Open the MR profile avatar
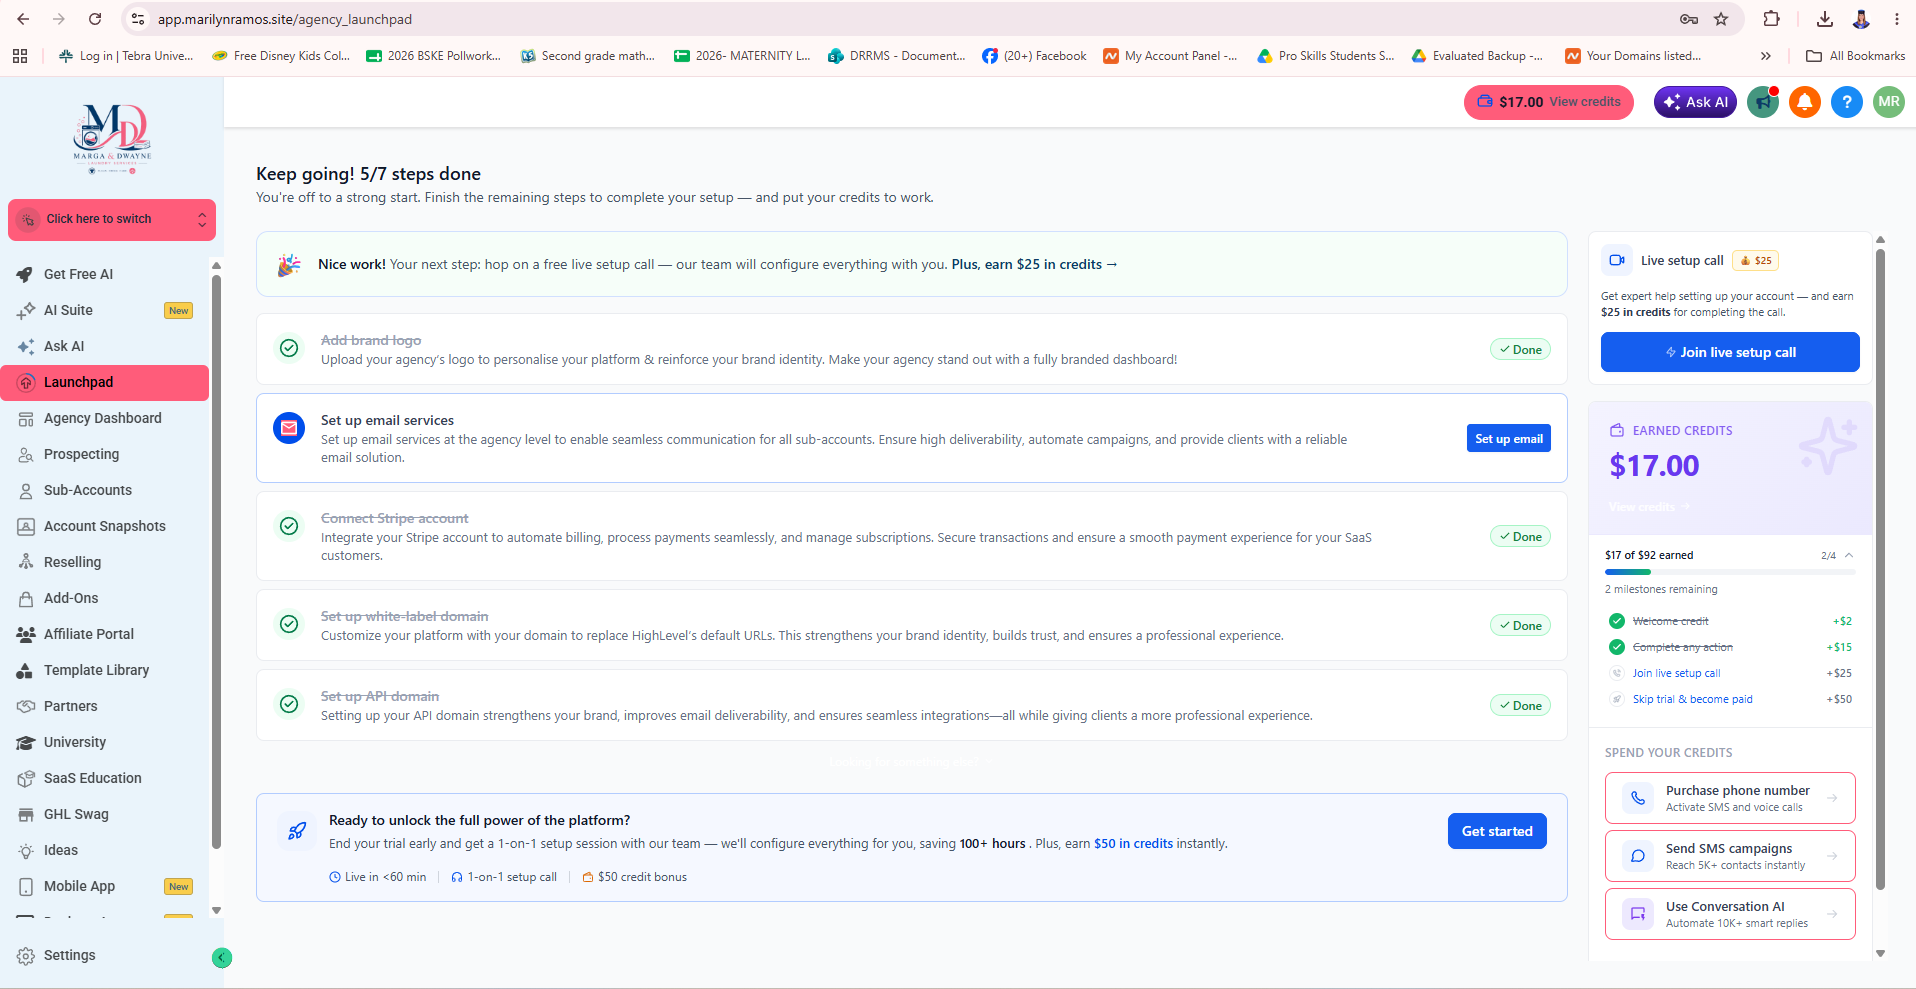Screen dimensions: 1916x989 coord(1889,102)
